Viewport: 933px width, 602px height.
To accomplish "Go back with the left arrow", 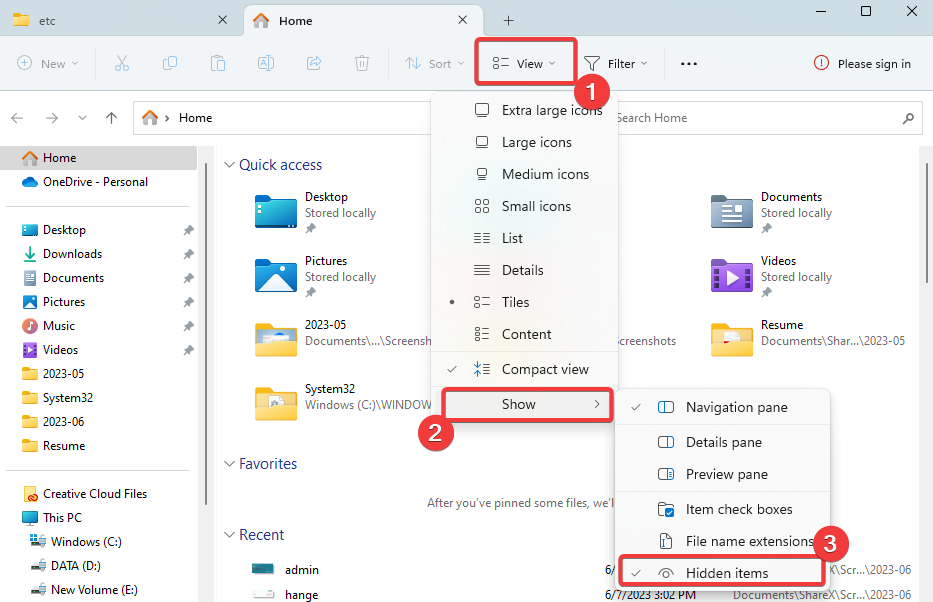I will [x=17, y=118].
